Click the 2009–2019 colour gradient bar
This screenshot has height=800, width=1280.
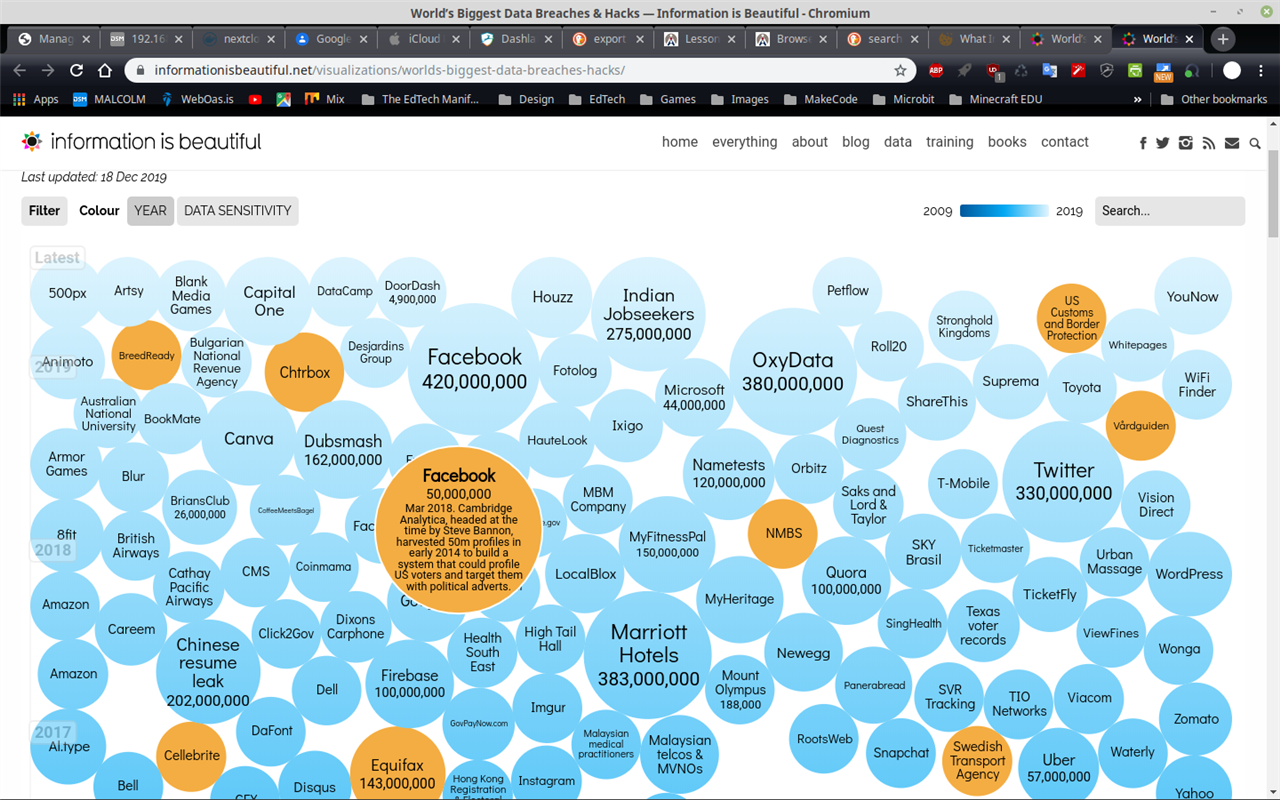(1004, 211)
